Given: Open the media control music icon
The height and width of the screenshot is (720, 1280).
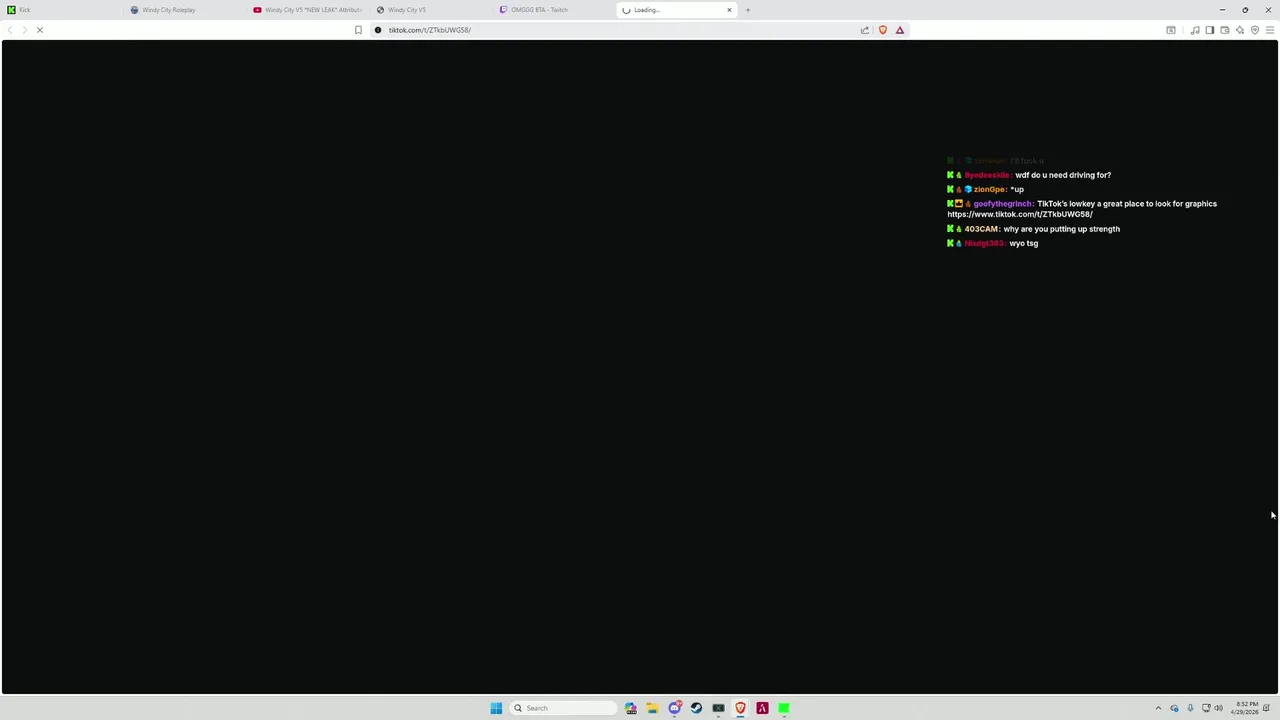Looking at the screenshot, I should tap(1195, 30).
